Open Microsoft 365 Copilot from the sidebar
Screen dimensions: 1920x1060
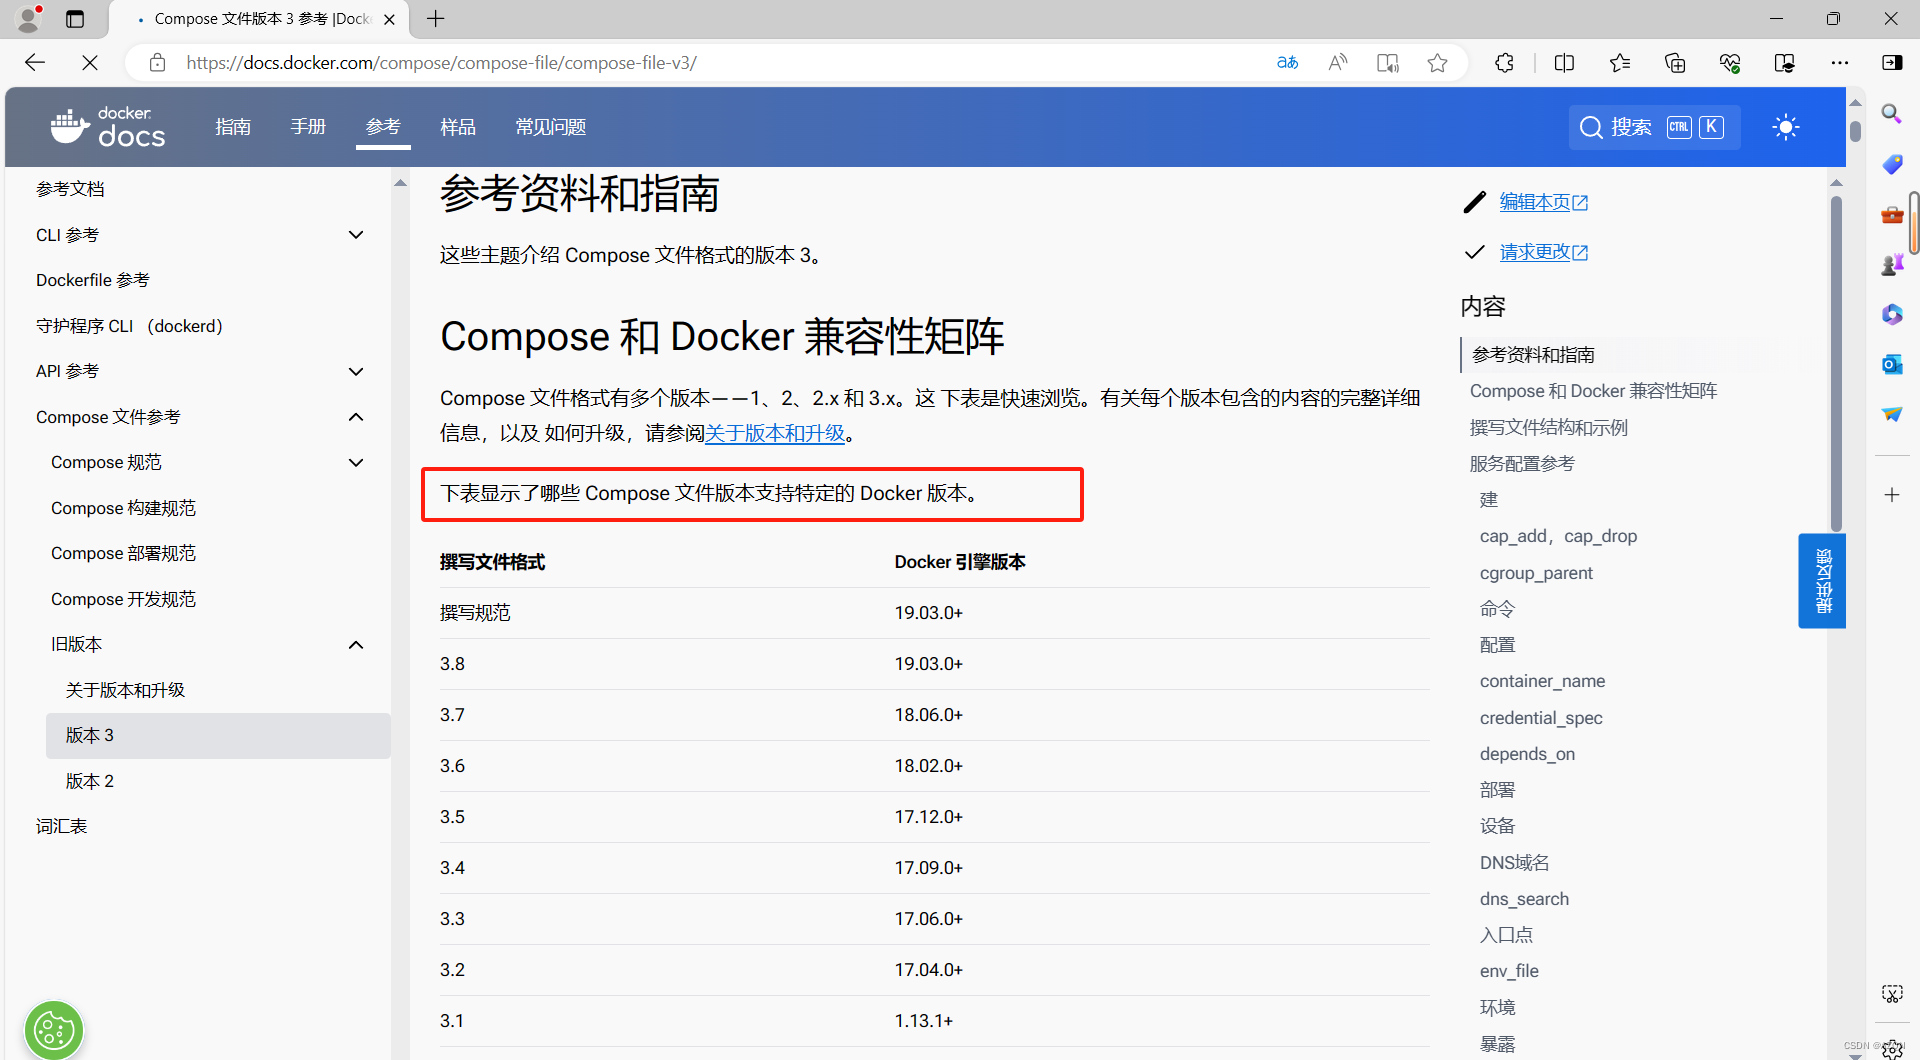[x=1892, y=314]
